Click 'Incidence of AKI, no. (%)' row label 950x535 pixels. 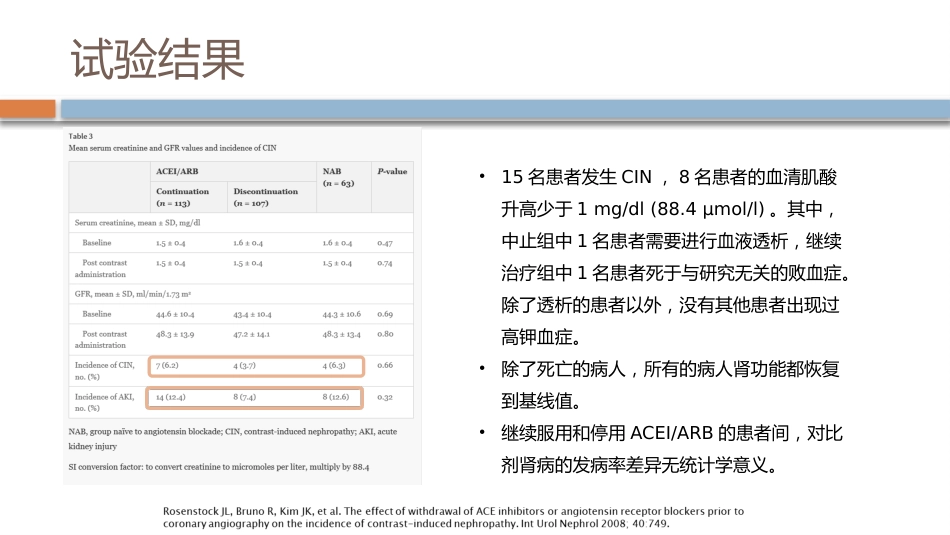pos(104,402)
